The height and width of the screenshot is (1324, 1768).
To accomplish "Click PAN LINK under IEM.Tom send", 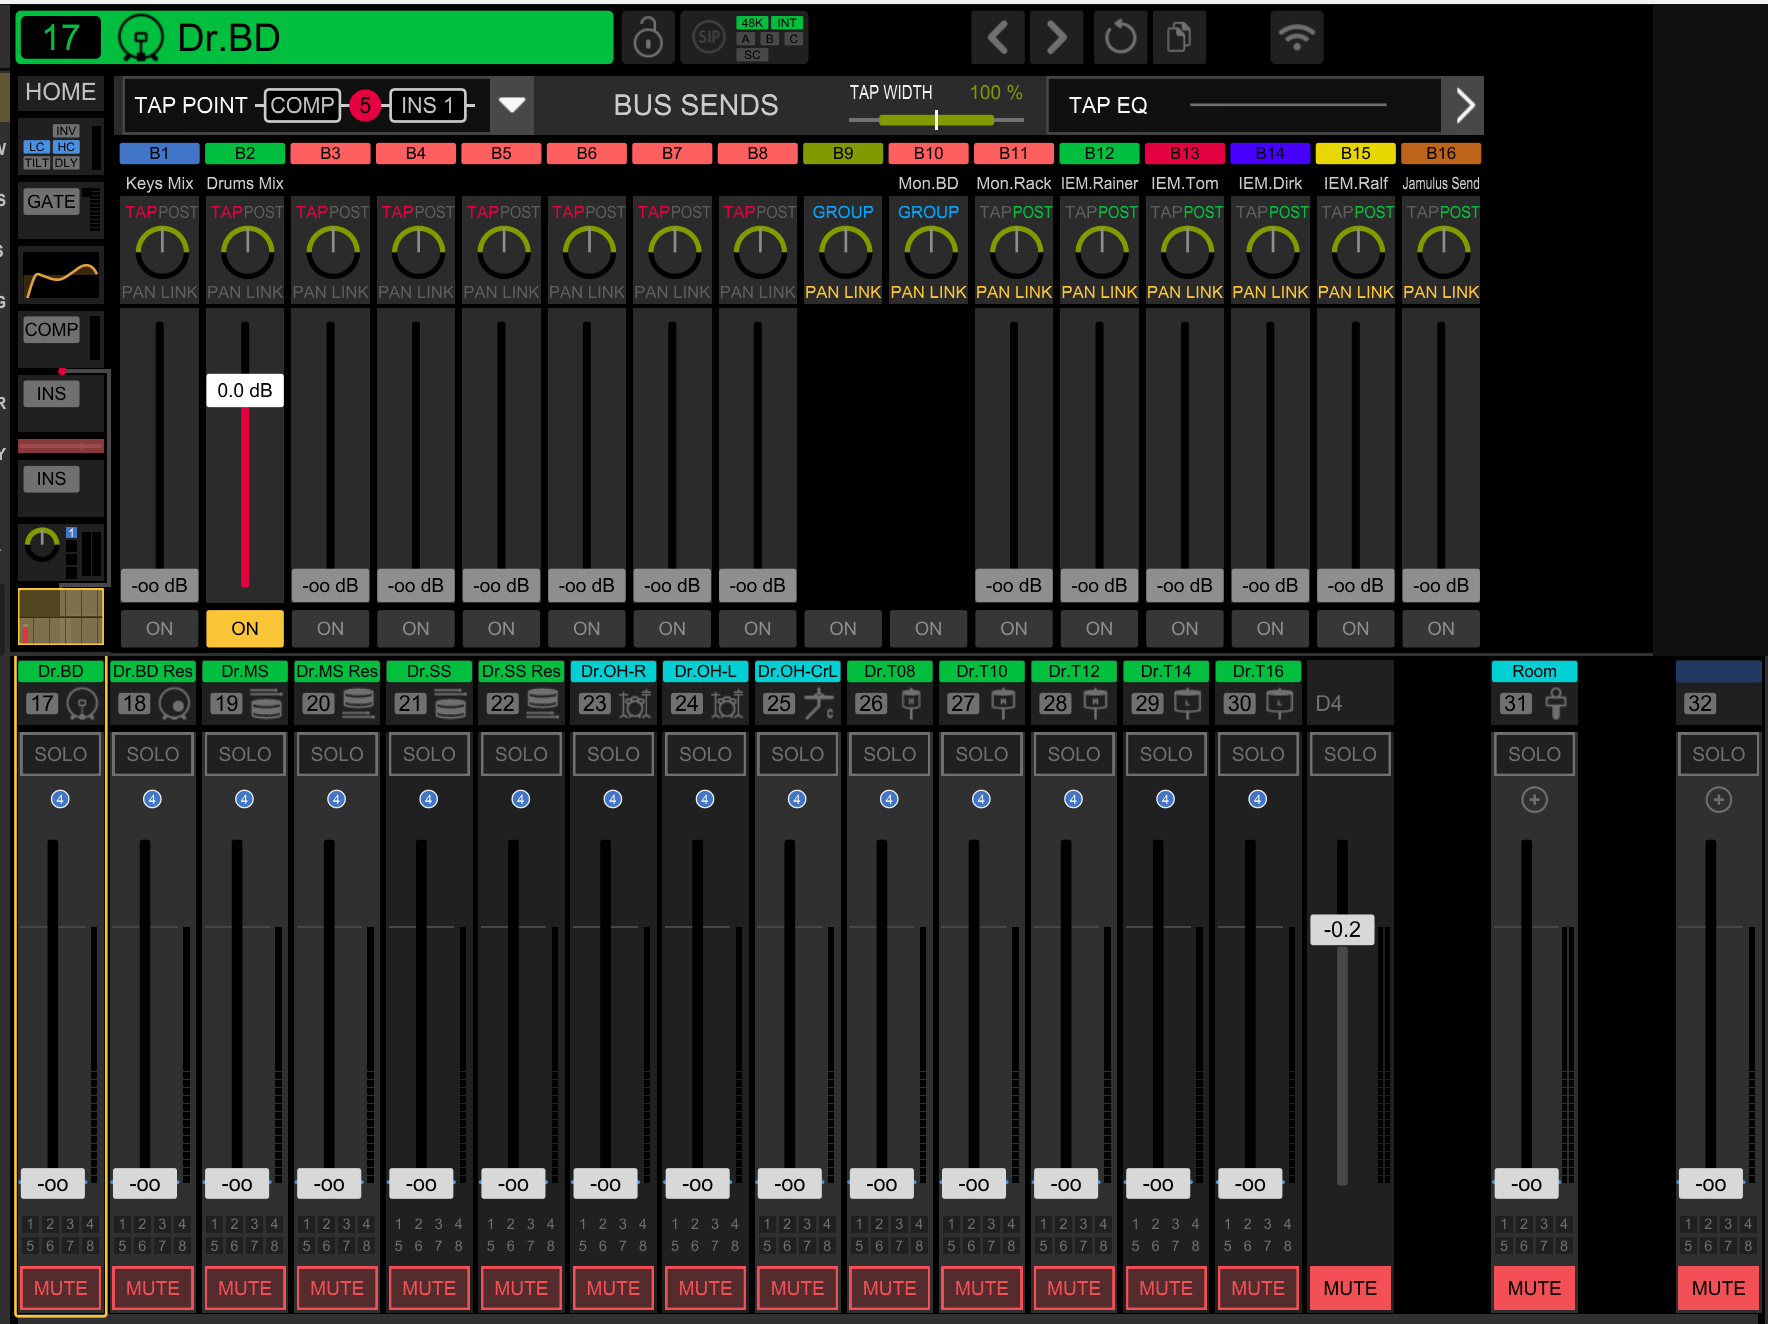I will 1184,292.
